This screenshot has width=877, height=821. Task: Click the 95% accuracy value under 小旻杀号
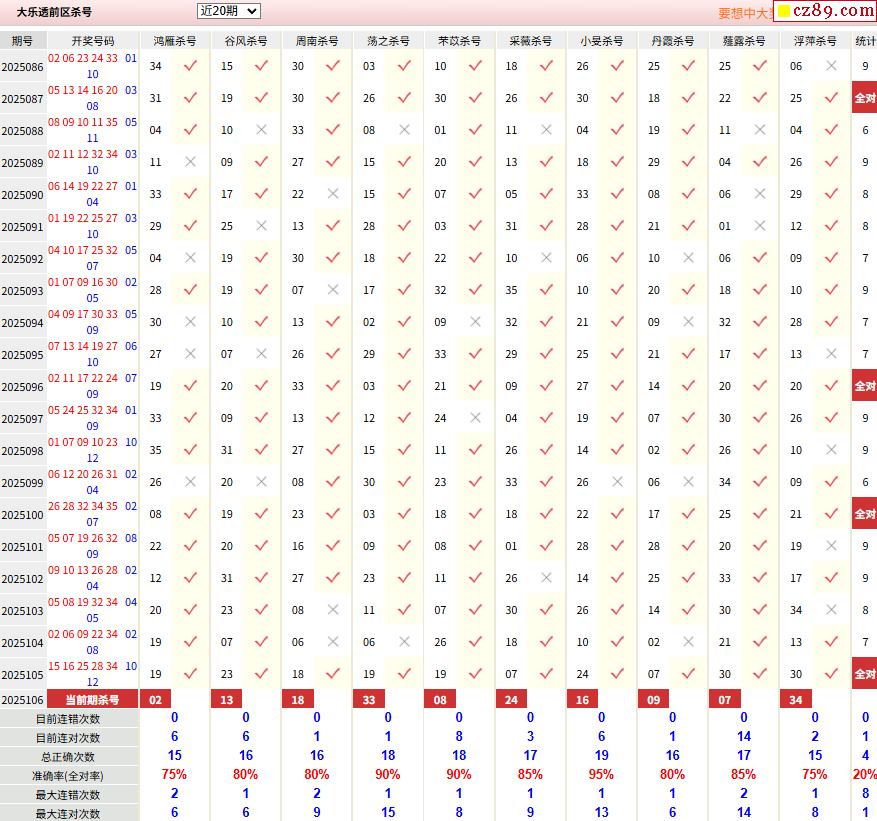(x=601, y=775)
